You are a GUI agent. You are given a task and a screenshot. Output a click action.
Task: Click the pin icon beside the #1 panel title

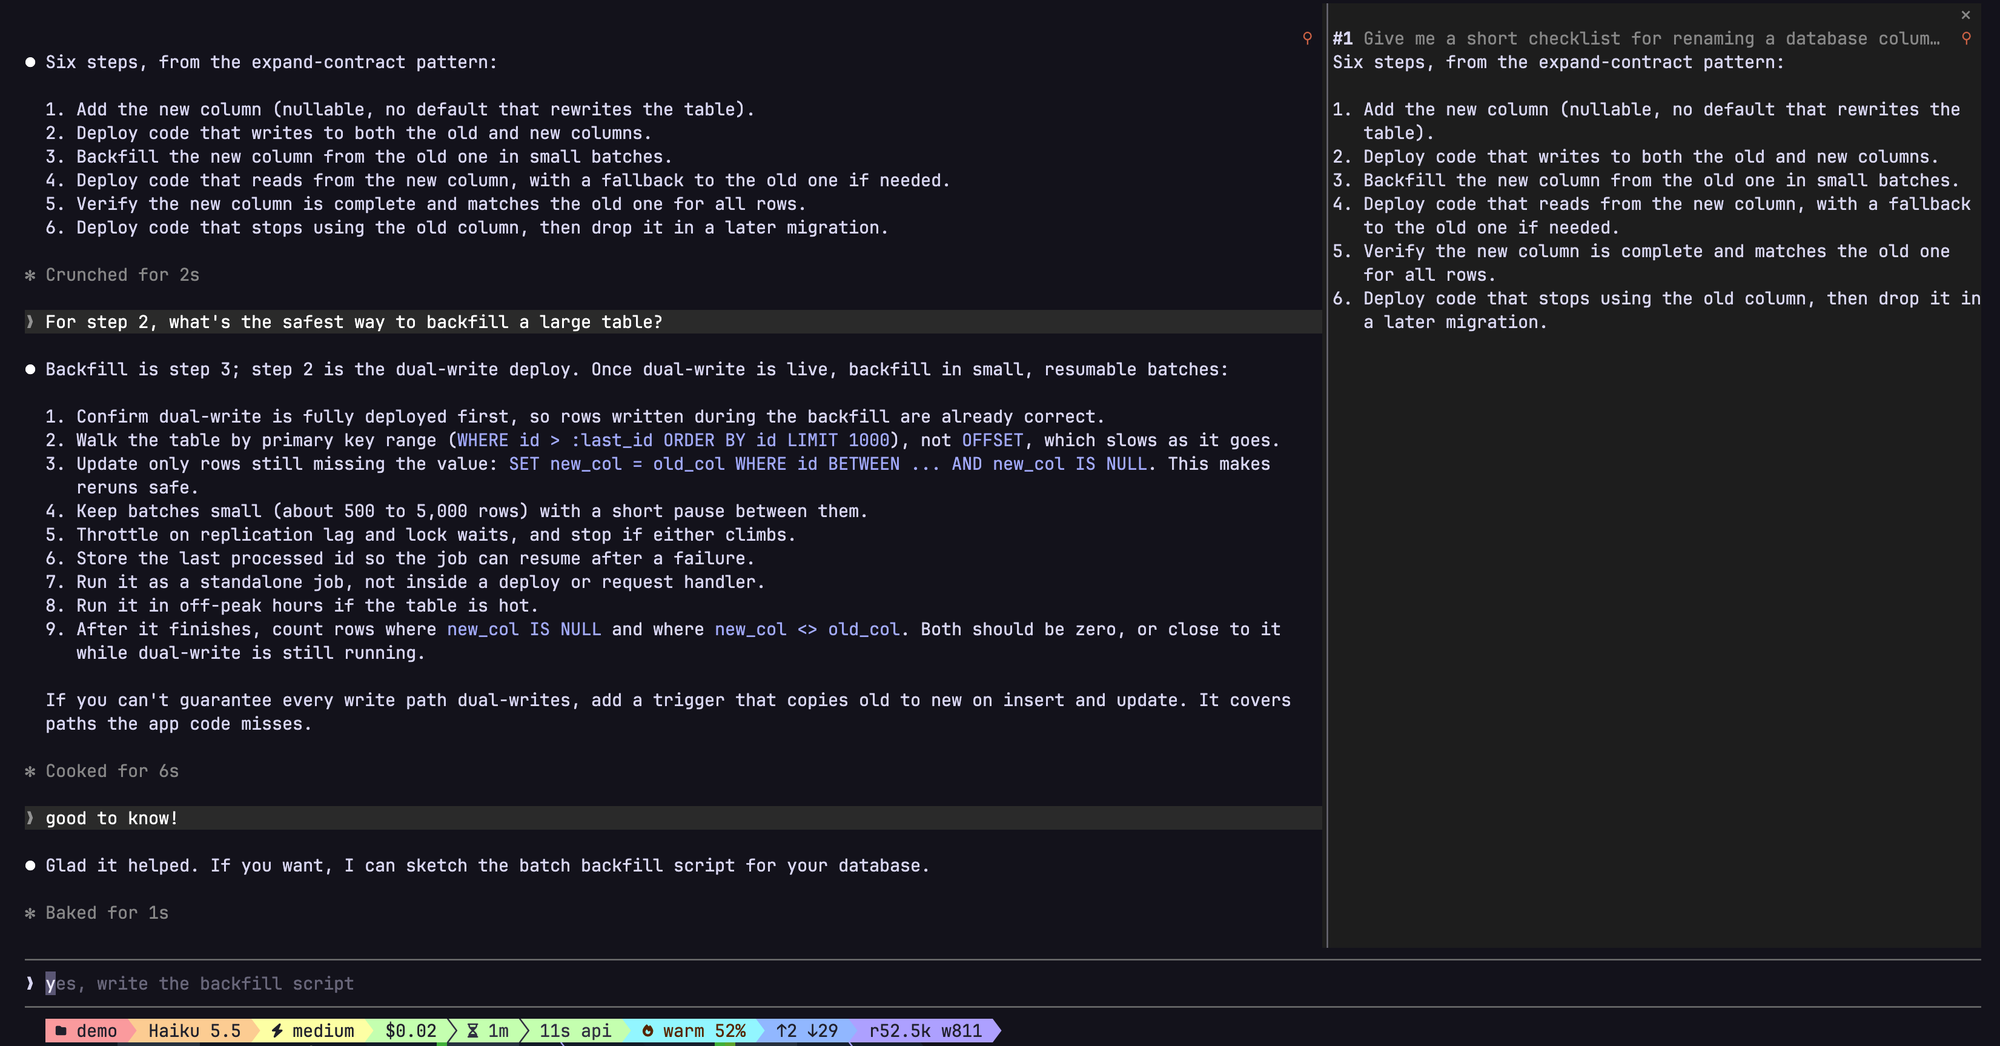1966,38
